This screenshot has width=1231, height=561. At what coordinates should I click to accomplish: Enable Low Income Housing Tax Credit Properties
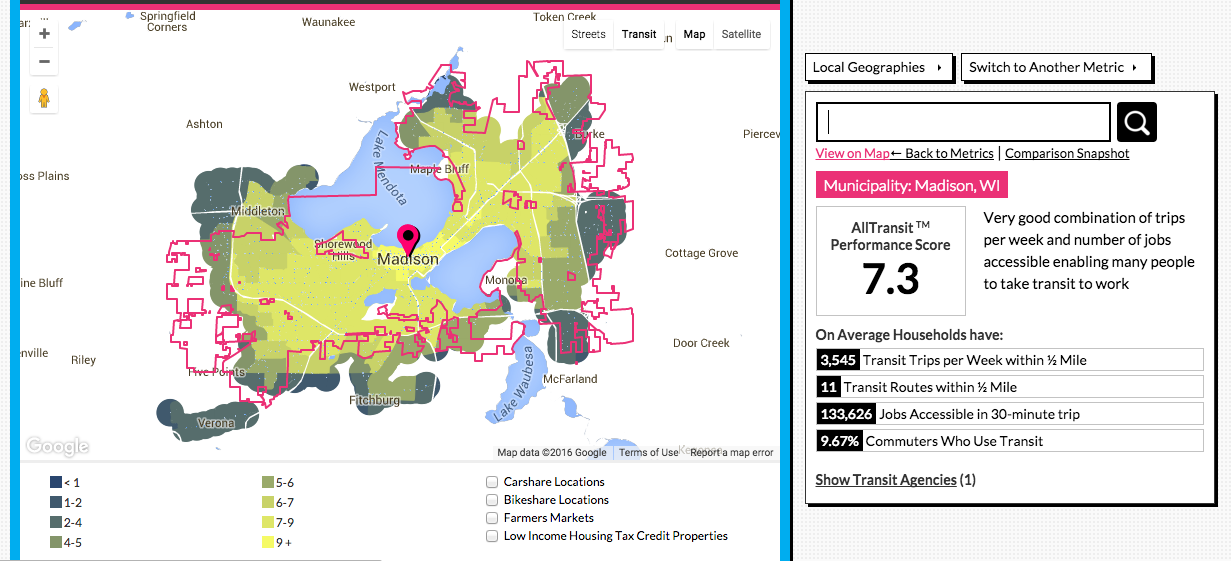(492, 536)
